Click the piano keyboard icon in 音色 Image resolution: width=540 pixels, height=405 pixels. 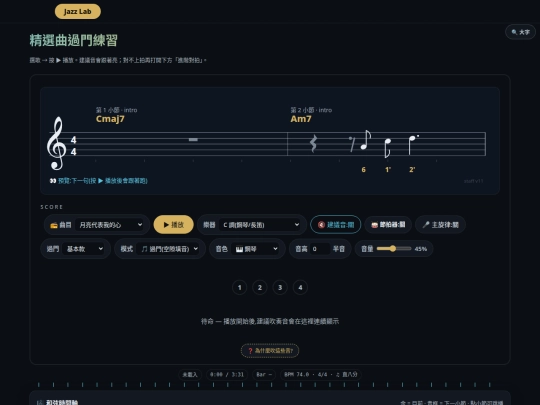click(x=239, y=249)
